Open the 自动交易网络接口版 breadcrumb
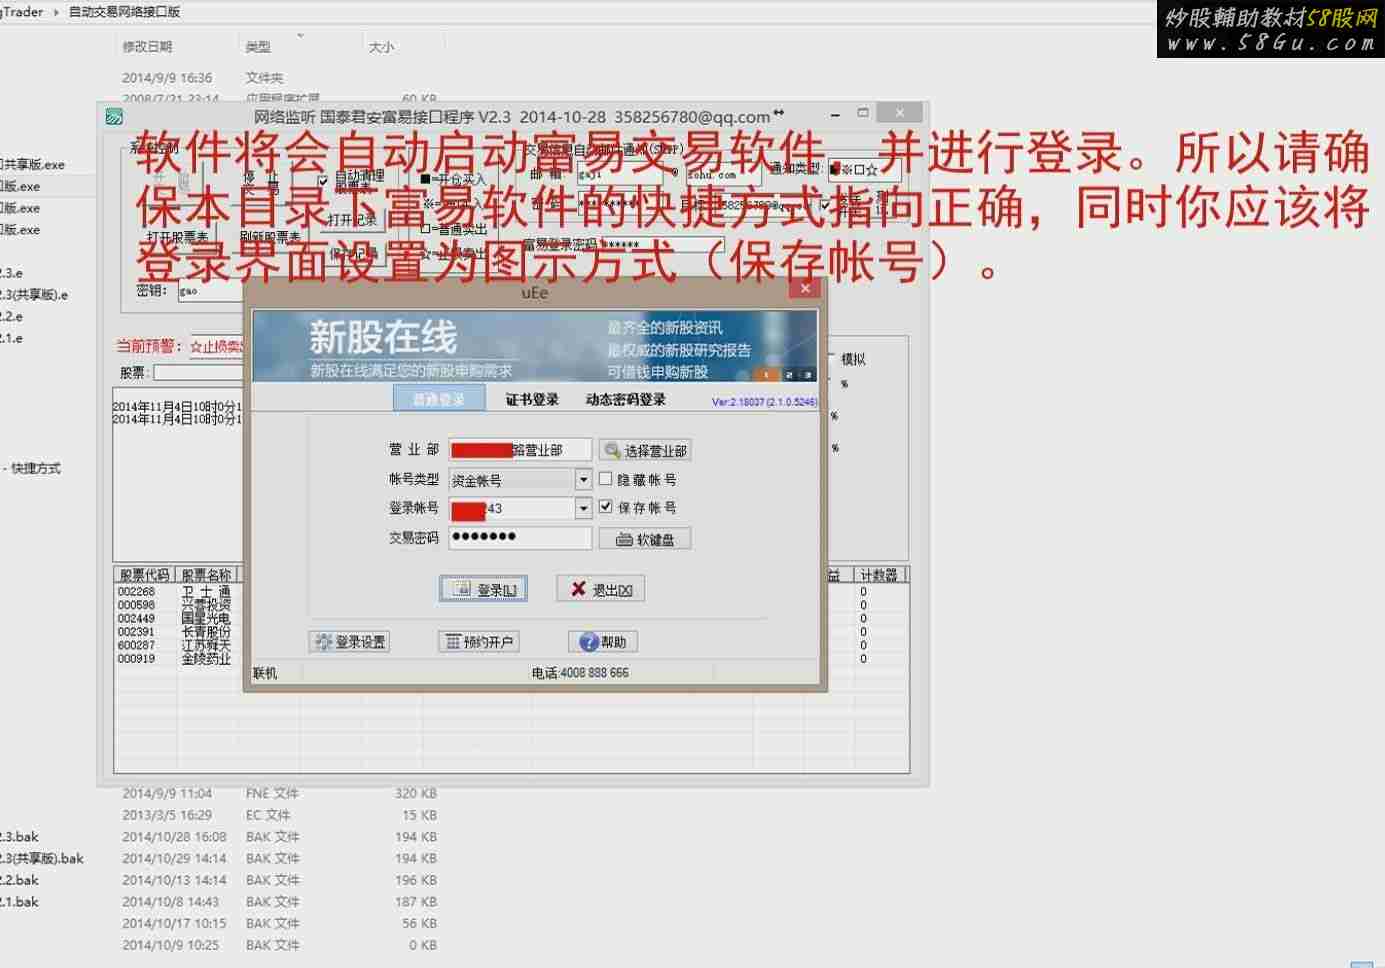The height and width of the screenshot is (968, 1385). click(124, 12)
